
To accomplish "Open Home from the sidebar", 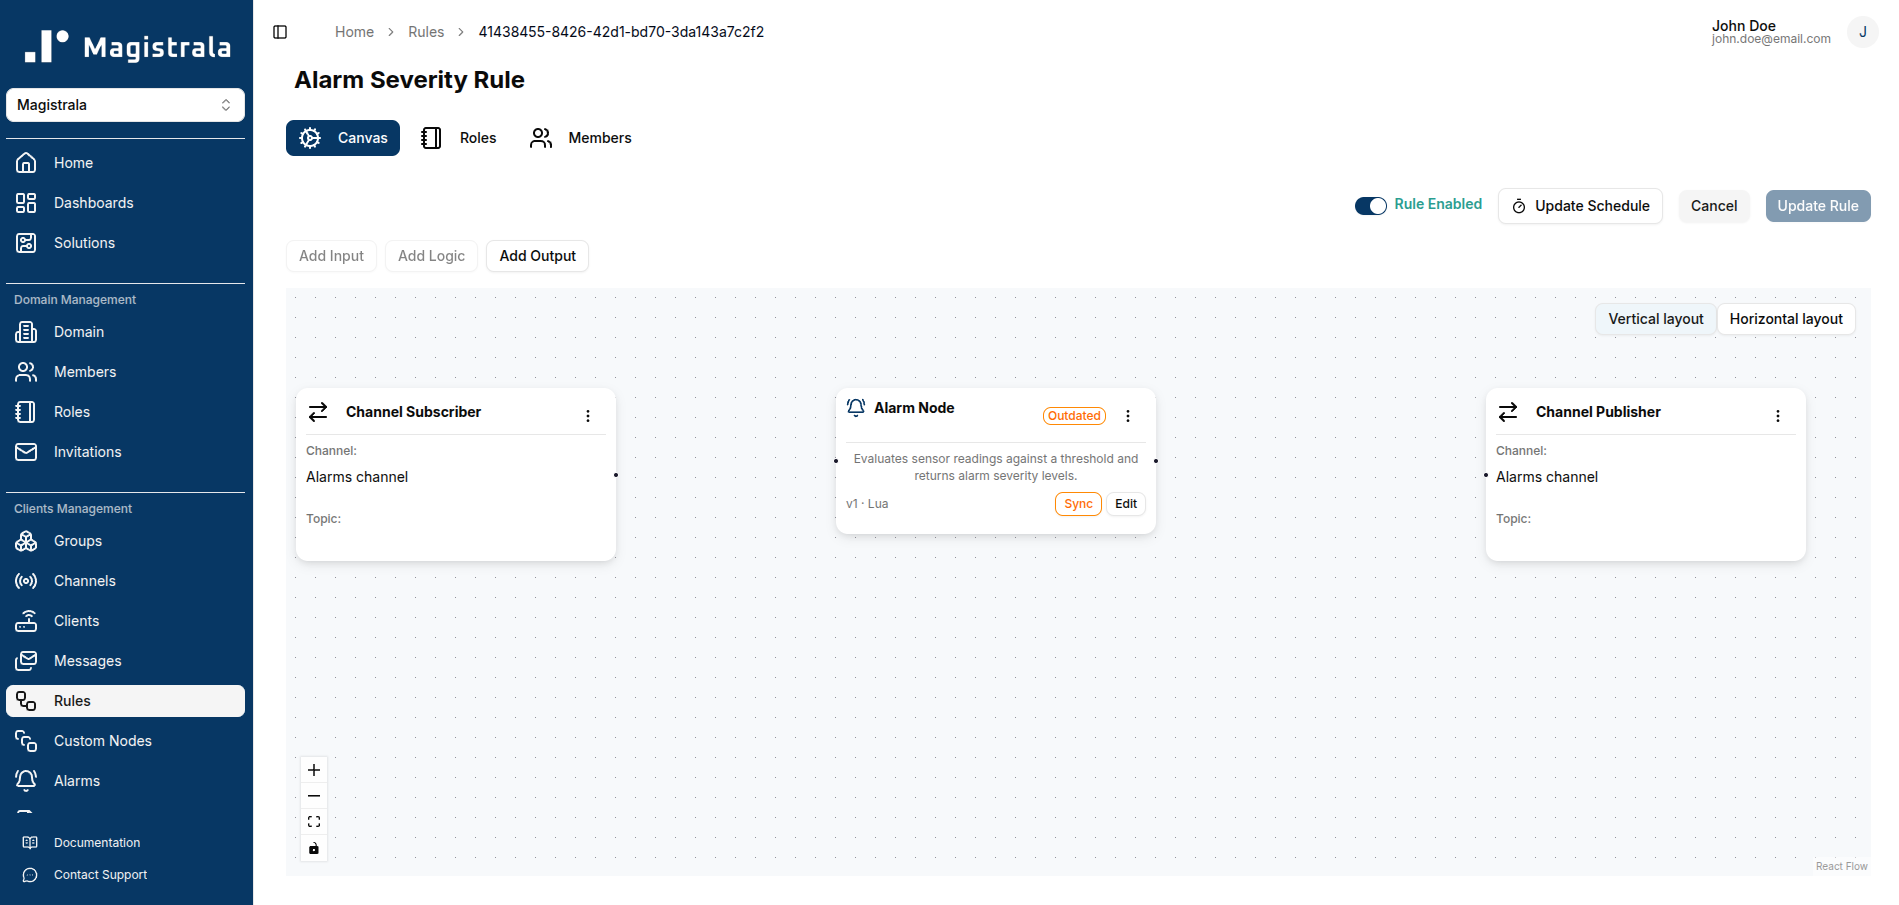I will tap(125, 163).
